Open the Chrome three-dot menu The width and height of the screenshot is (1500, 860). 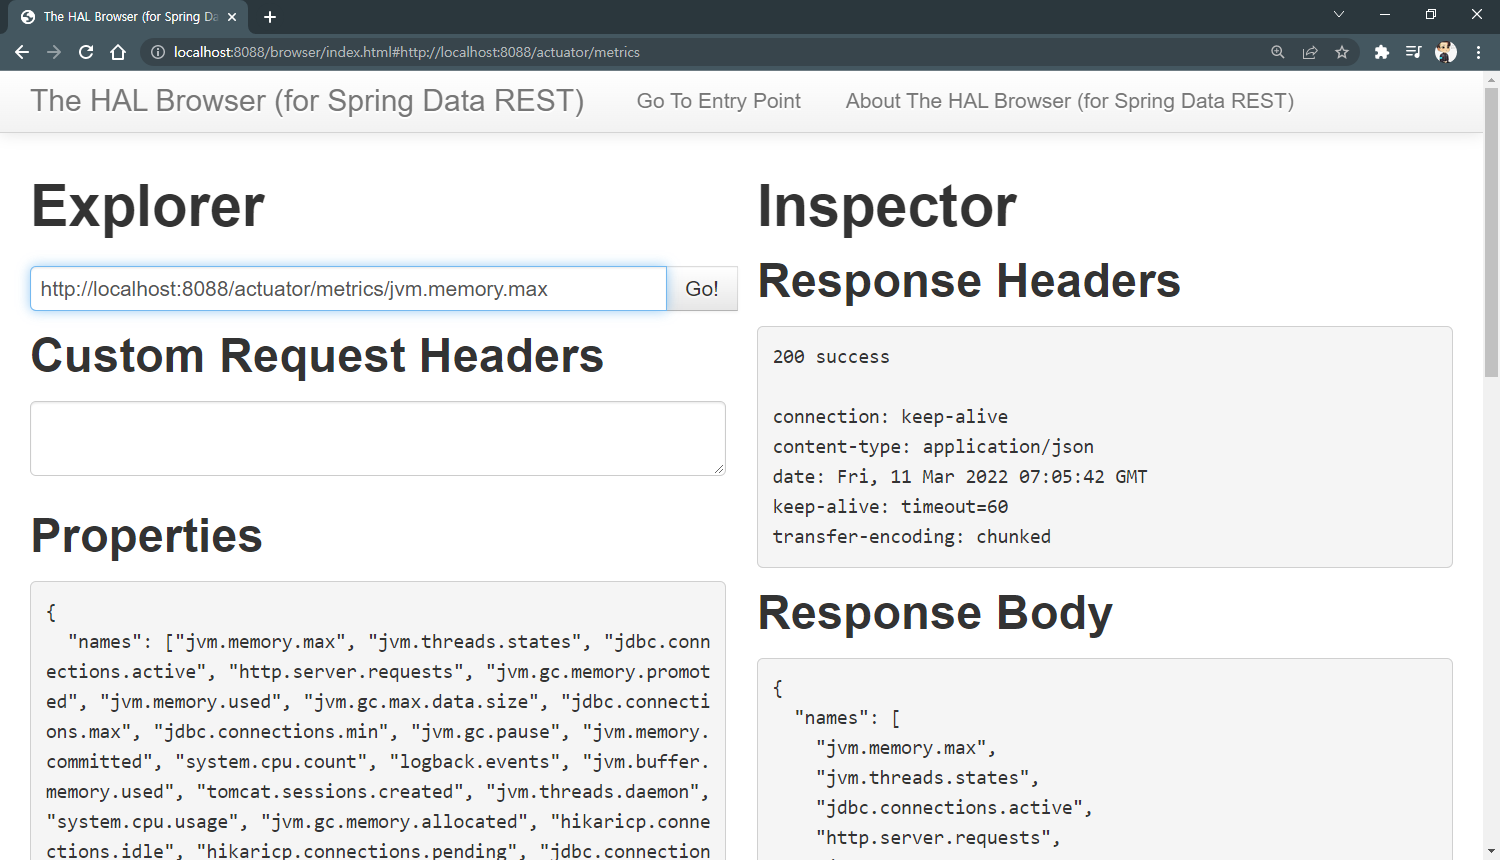[x=1478, y=52]
